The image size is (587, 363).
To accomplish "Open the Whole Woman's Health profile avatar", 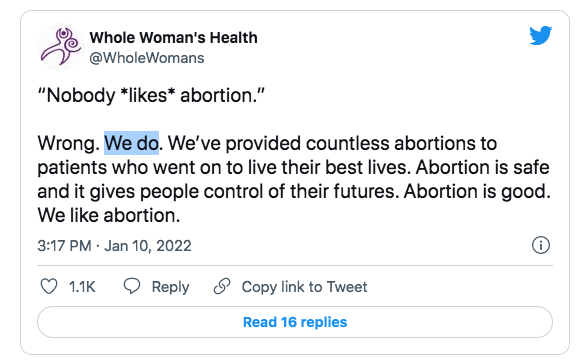I will (60, 47).
